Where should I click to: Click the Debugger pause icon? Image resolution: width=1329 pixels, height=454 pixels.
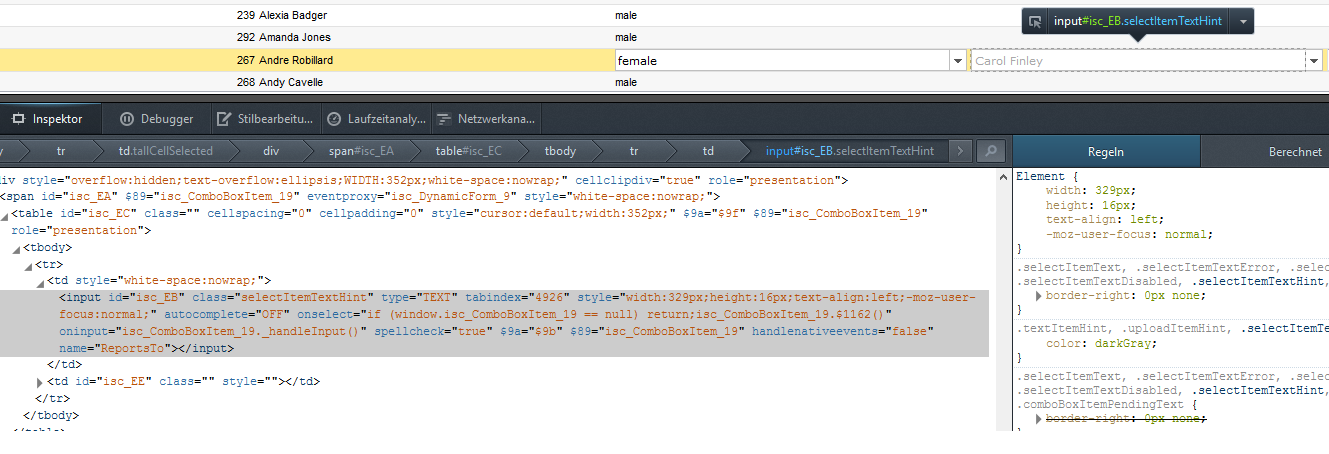[127, 119]
